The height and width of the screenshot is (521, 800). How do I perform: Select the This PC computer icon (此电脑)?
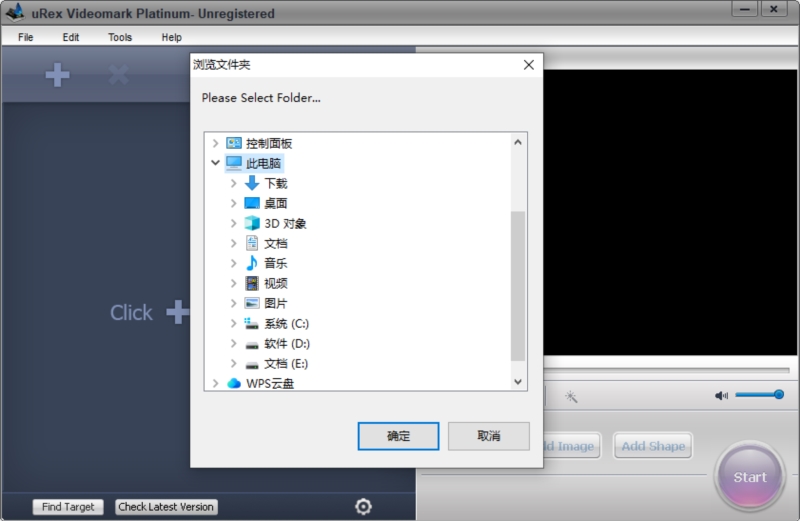tap(234, 163)
